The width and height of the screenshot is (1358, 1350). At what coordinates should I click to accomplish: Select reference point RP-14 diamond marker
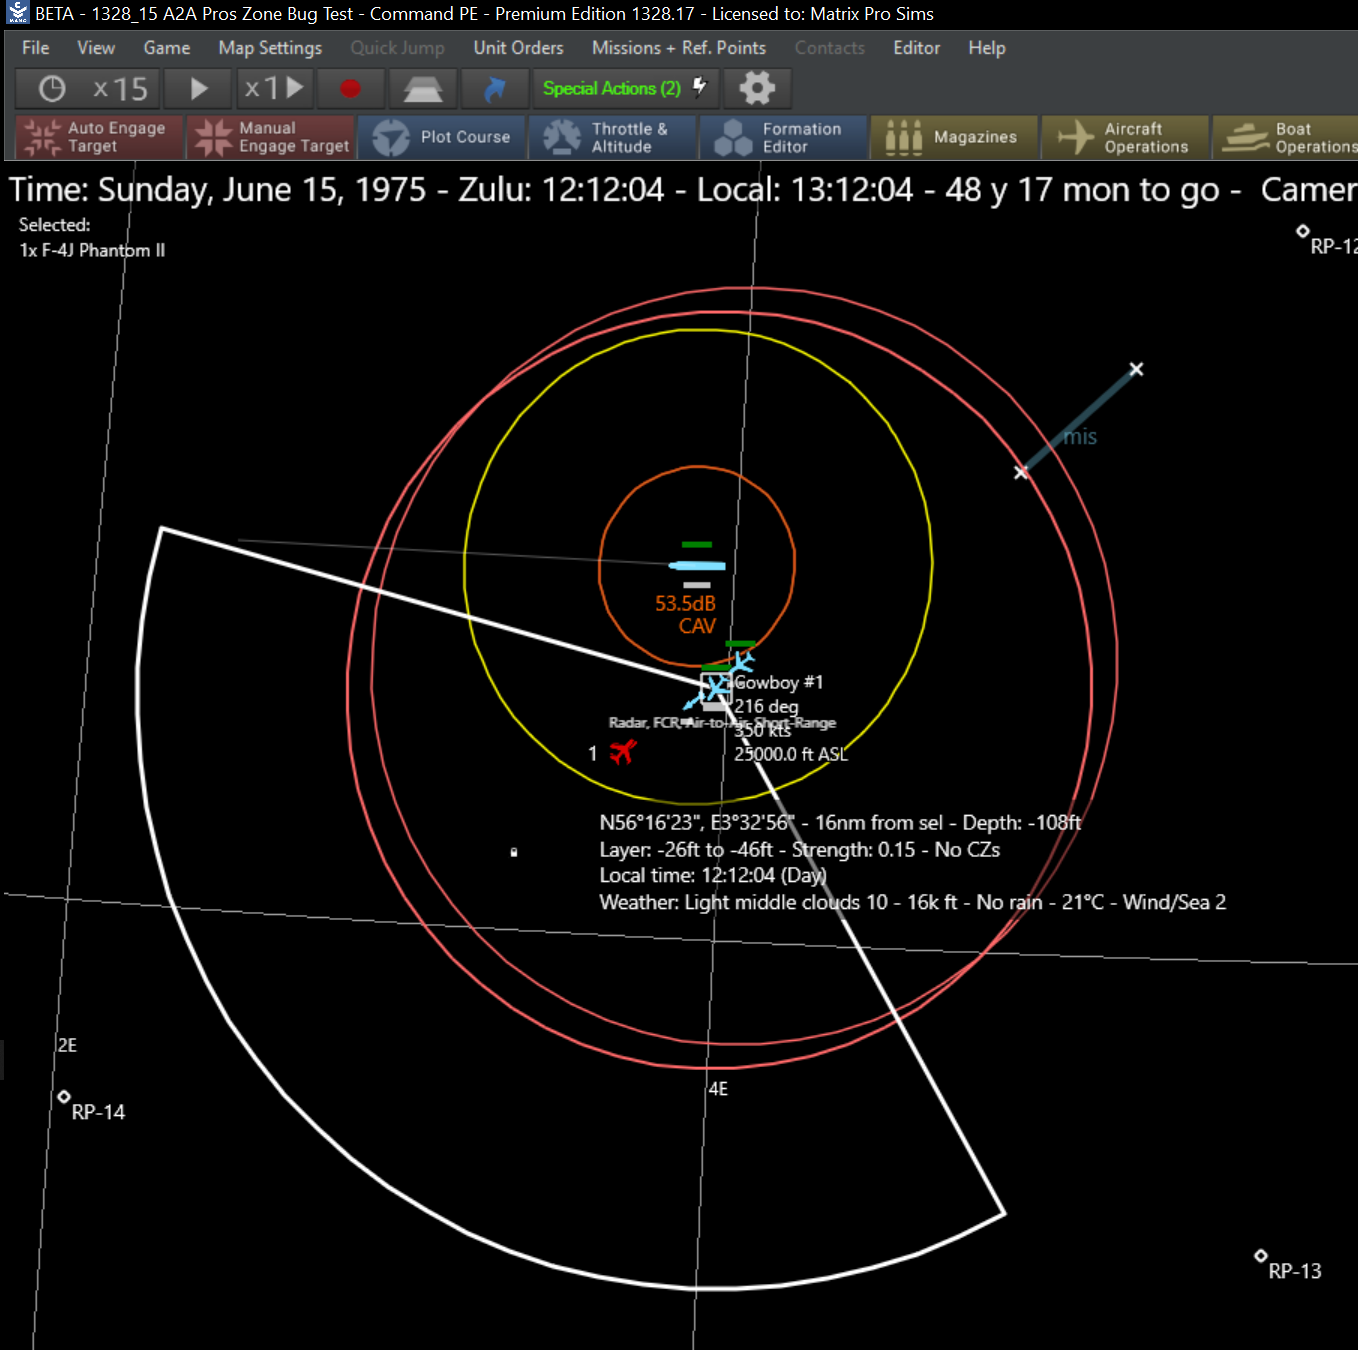coord(64,1097)
